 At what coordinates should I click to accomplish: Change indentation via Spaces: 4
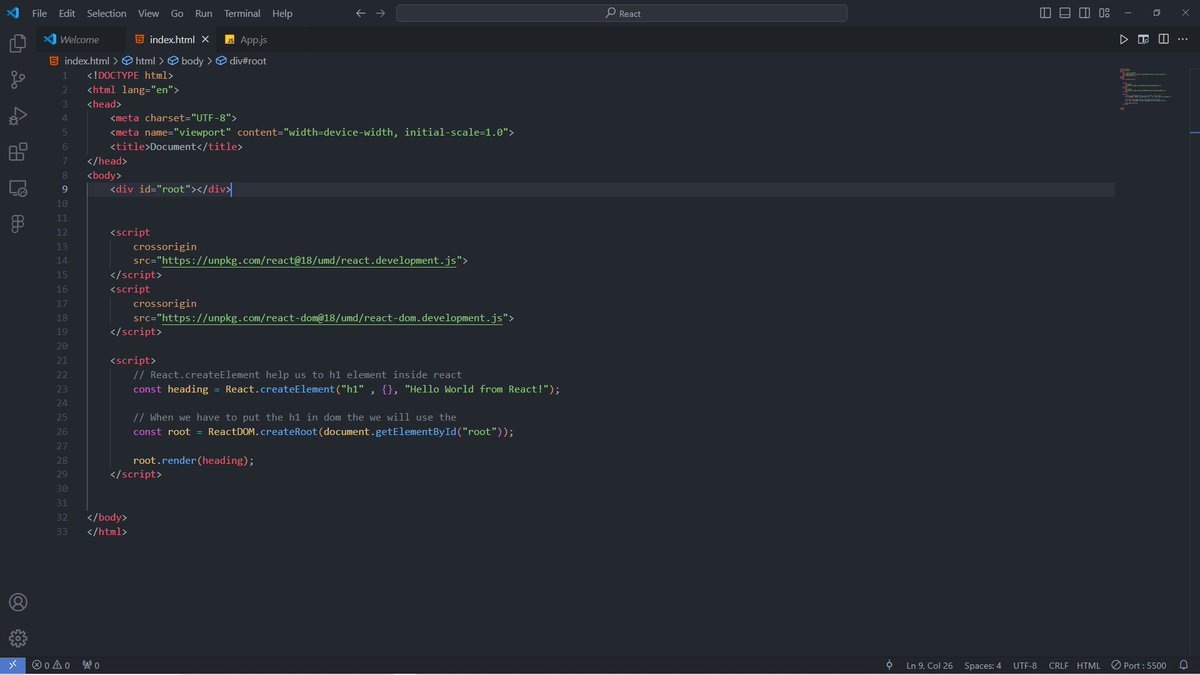[x=983, y=665]
